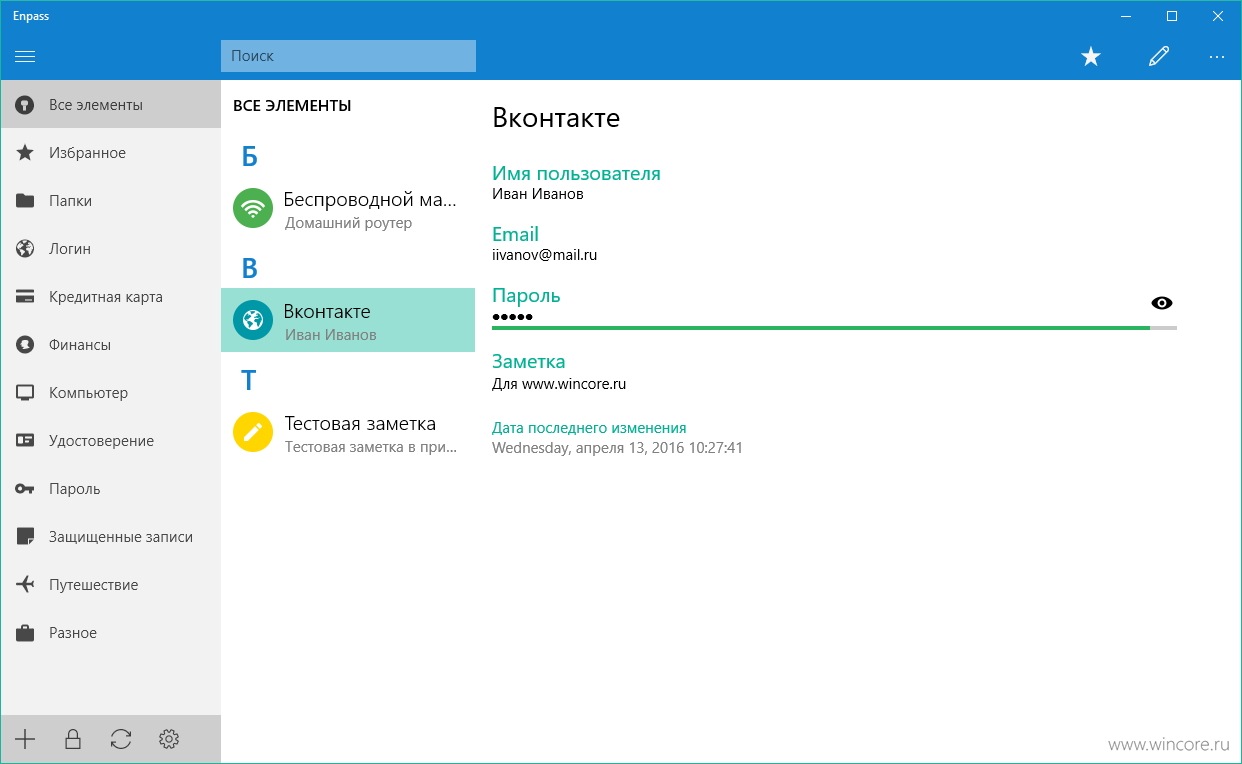The image size is (1242, 764).
Task: Click Иван Иванов subtitle in list
Action: (331, 335)
